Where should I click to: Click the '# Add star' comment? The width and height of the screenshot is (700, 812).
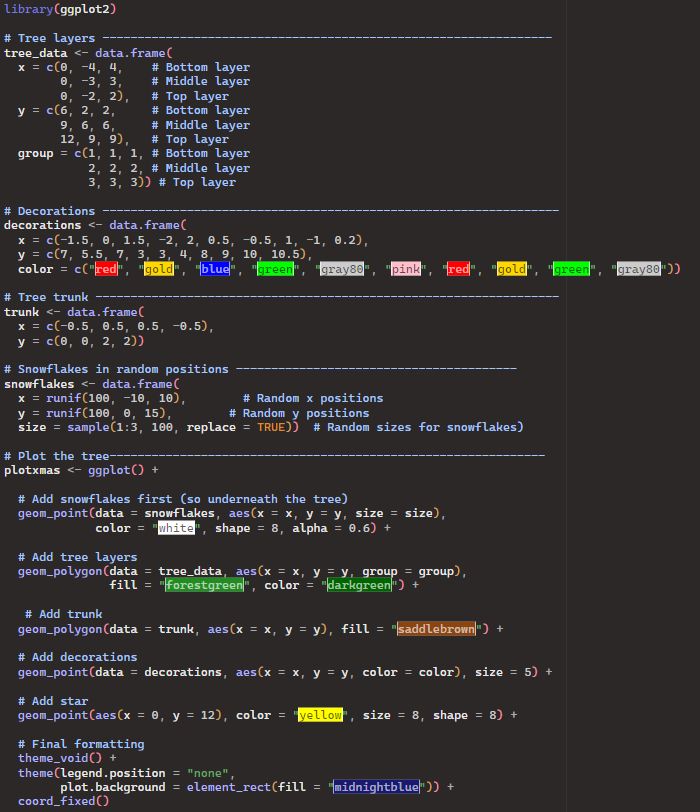(x=53, y=701)
